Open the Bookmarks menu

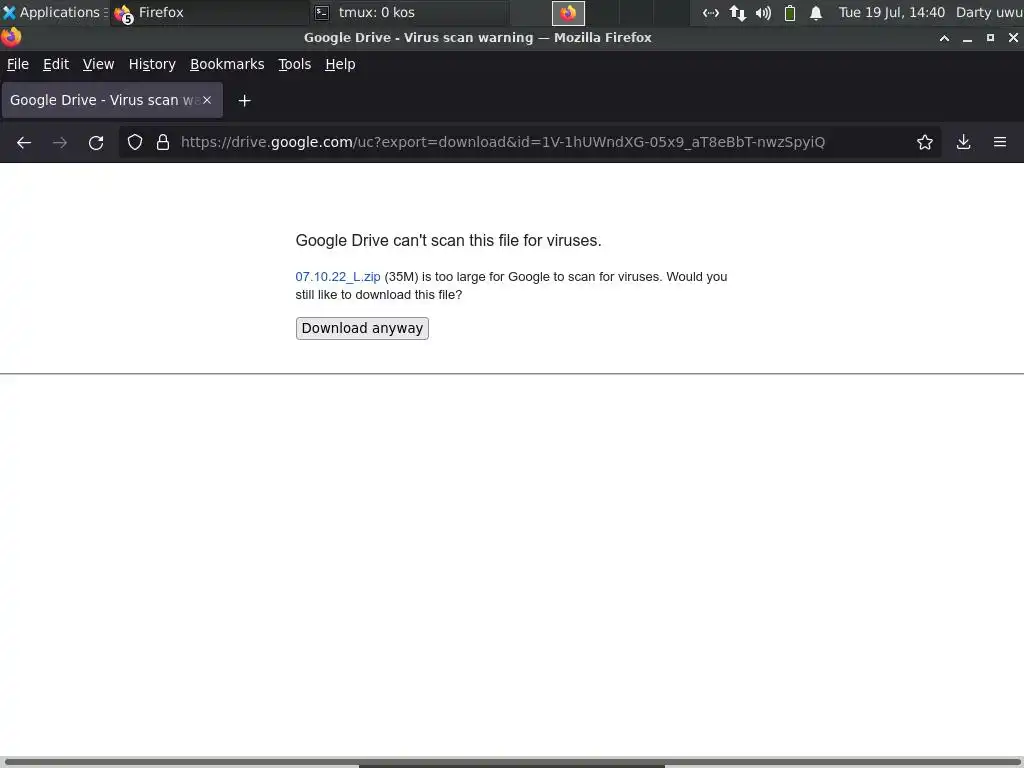227,64
